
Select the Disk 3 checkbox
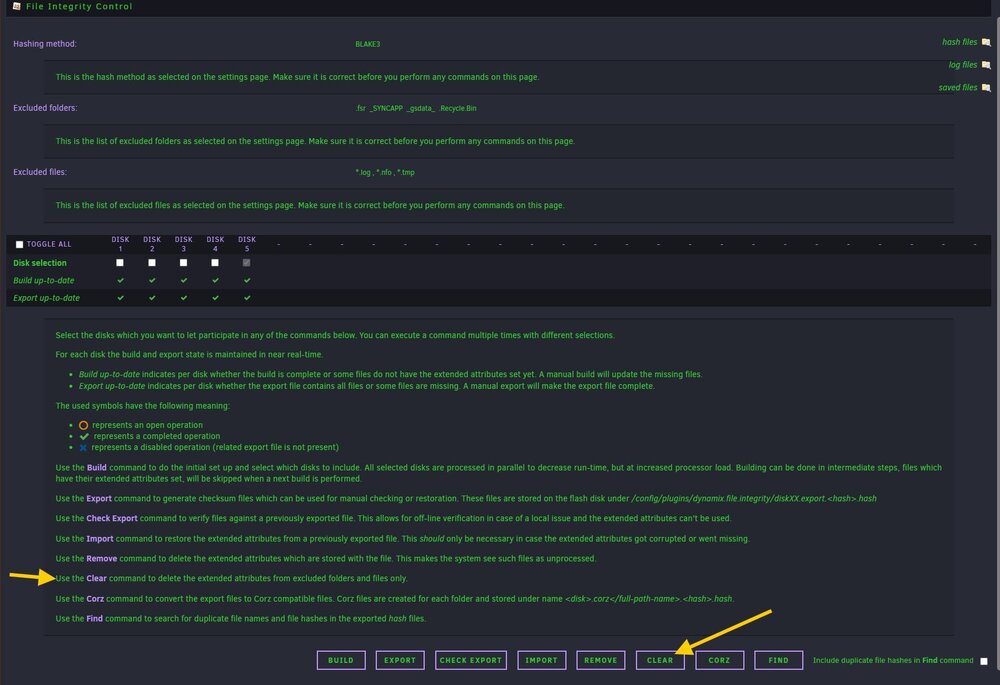coord(184,263)
